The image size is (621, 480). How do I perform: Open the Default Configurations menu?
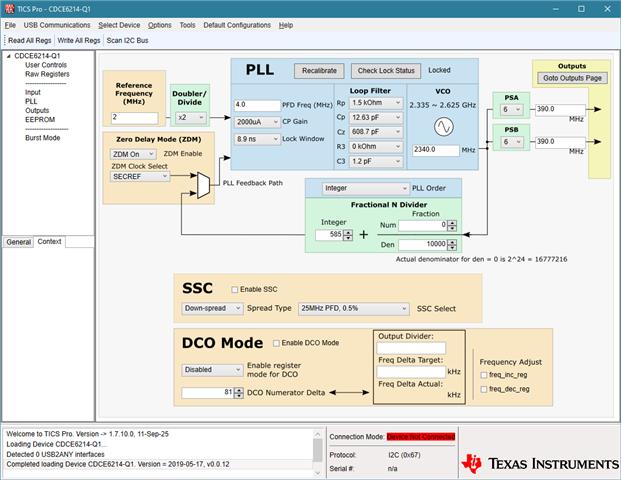pyautogui.click(x=237, y=25)
